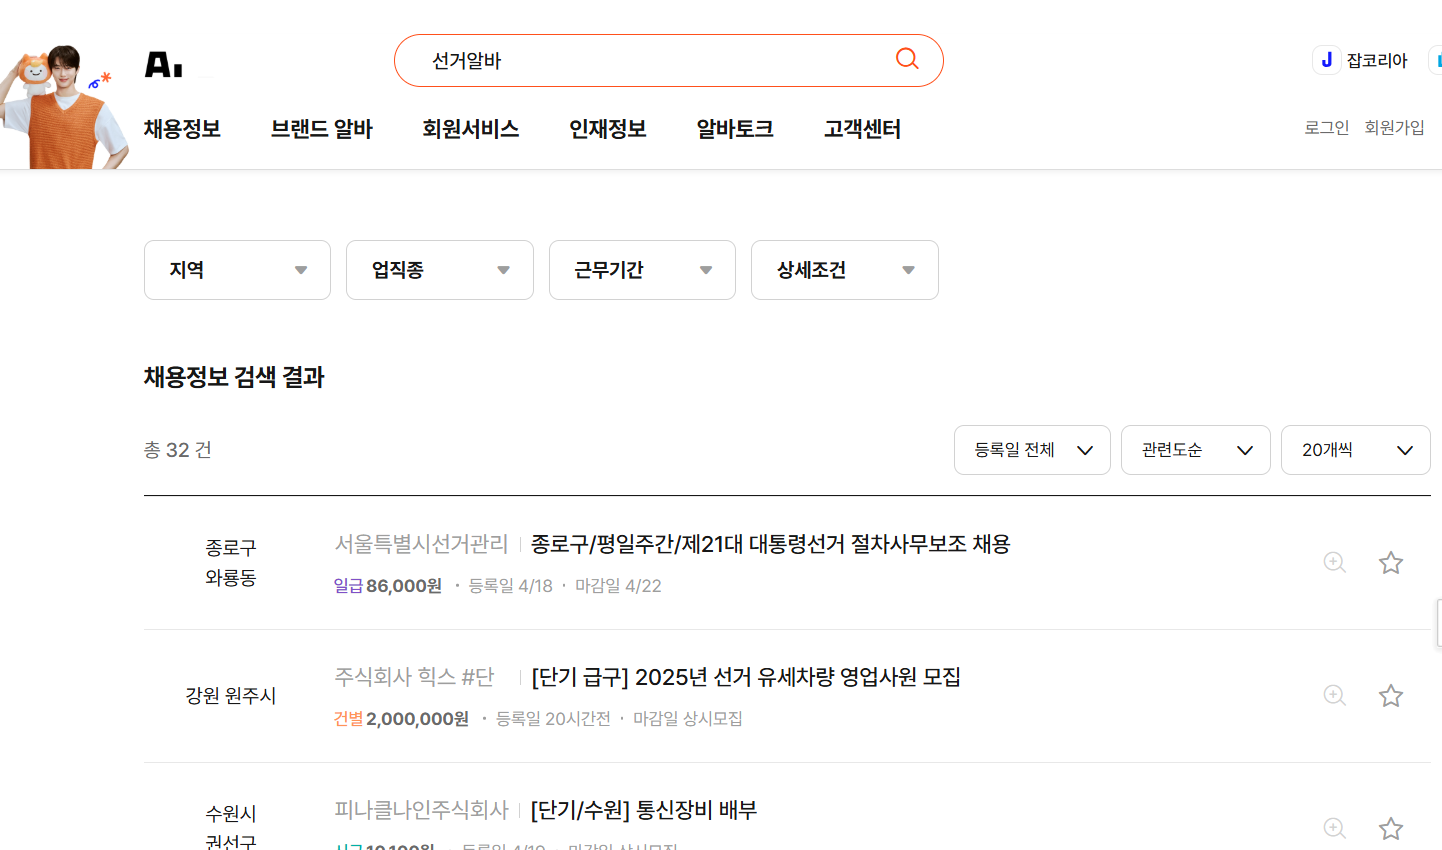This screenshot has width=1442, height=850.
Task: Bookmark the 대통령선거 절차사무보조 job with the star
Action: 1390,563
